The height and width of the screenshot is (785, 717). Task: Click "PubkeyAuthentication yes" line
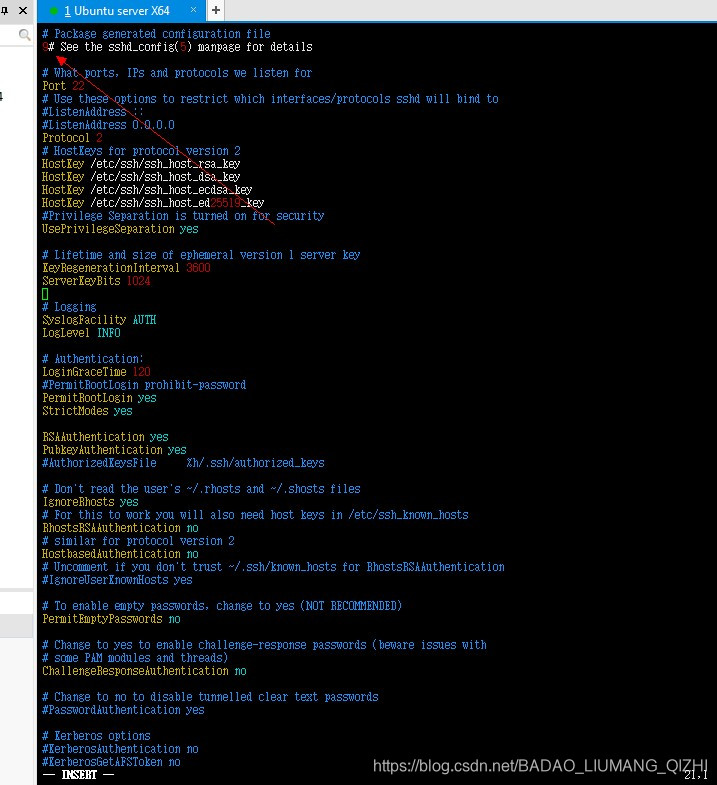pos(114,450)
